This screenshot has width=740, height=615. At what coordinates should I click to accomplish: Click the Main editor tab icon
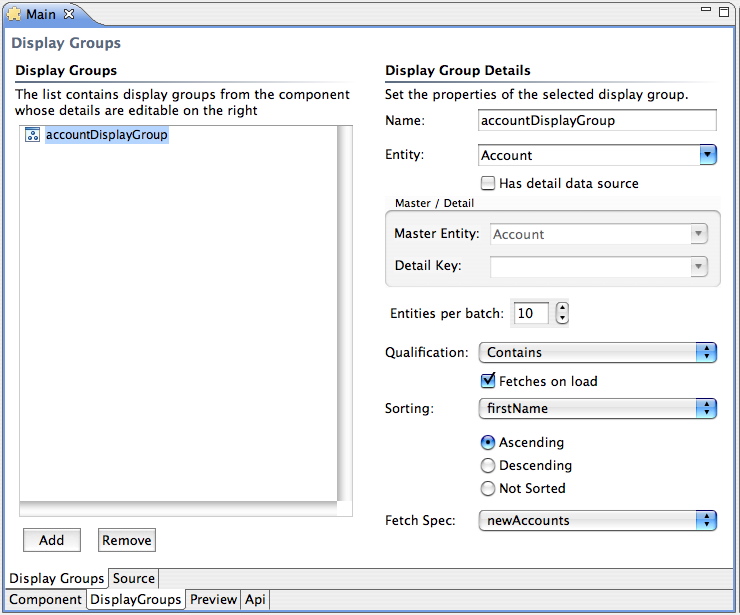click(14, 14)
